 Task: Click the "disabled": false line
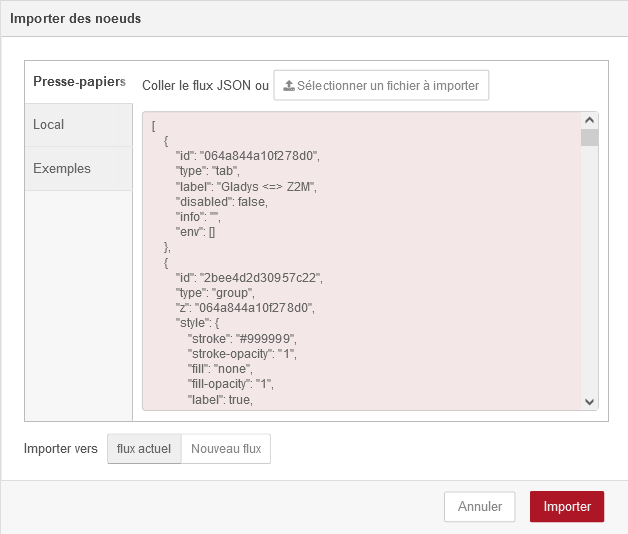[x=221, y=202]
